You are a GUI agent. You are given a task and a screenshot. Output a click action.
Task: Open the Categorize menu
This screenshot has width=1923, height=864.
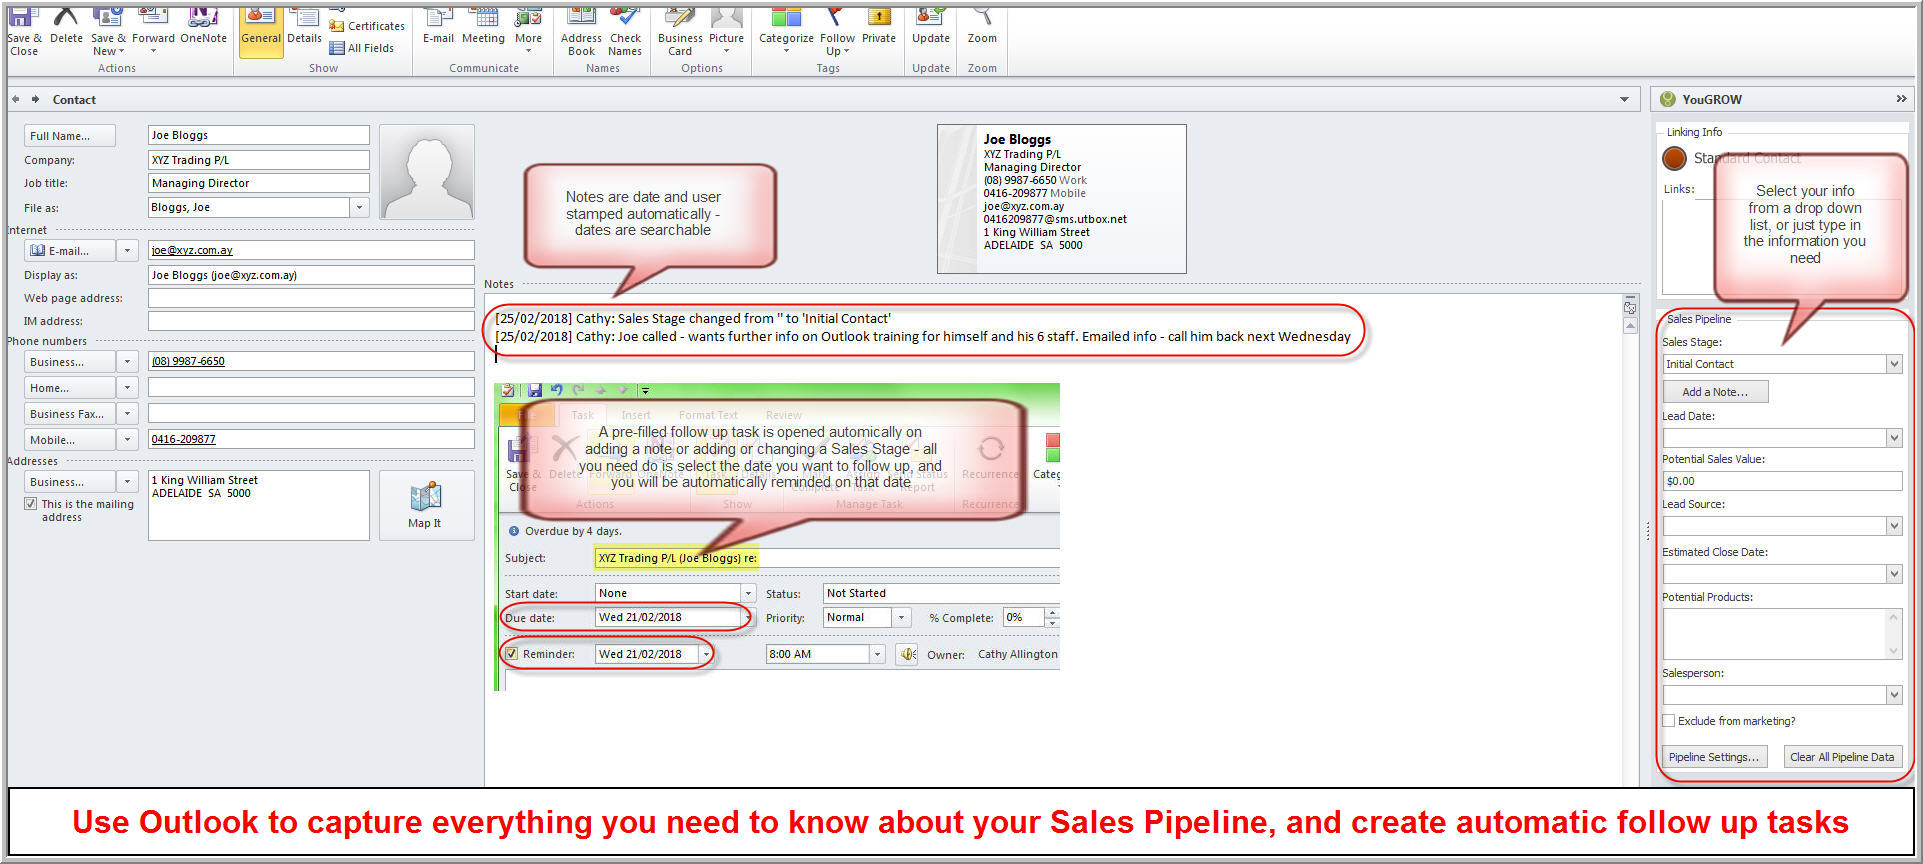point(786,30)
